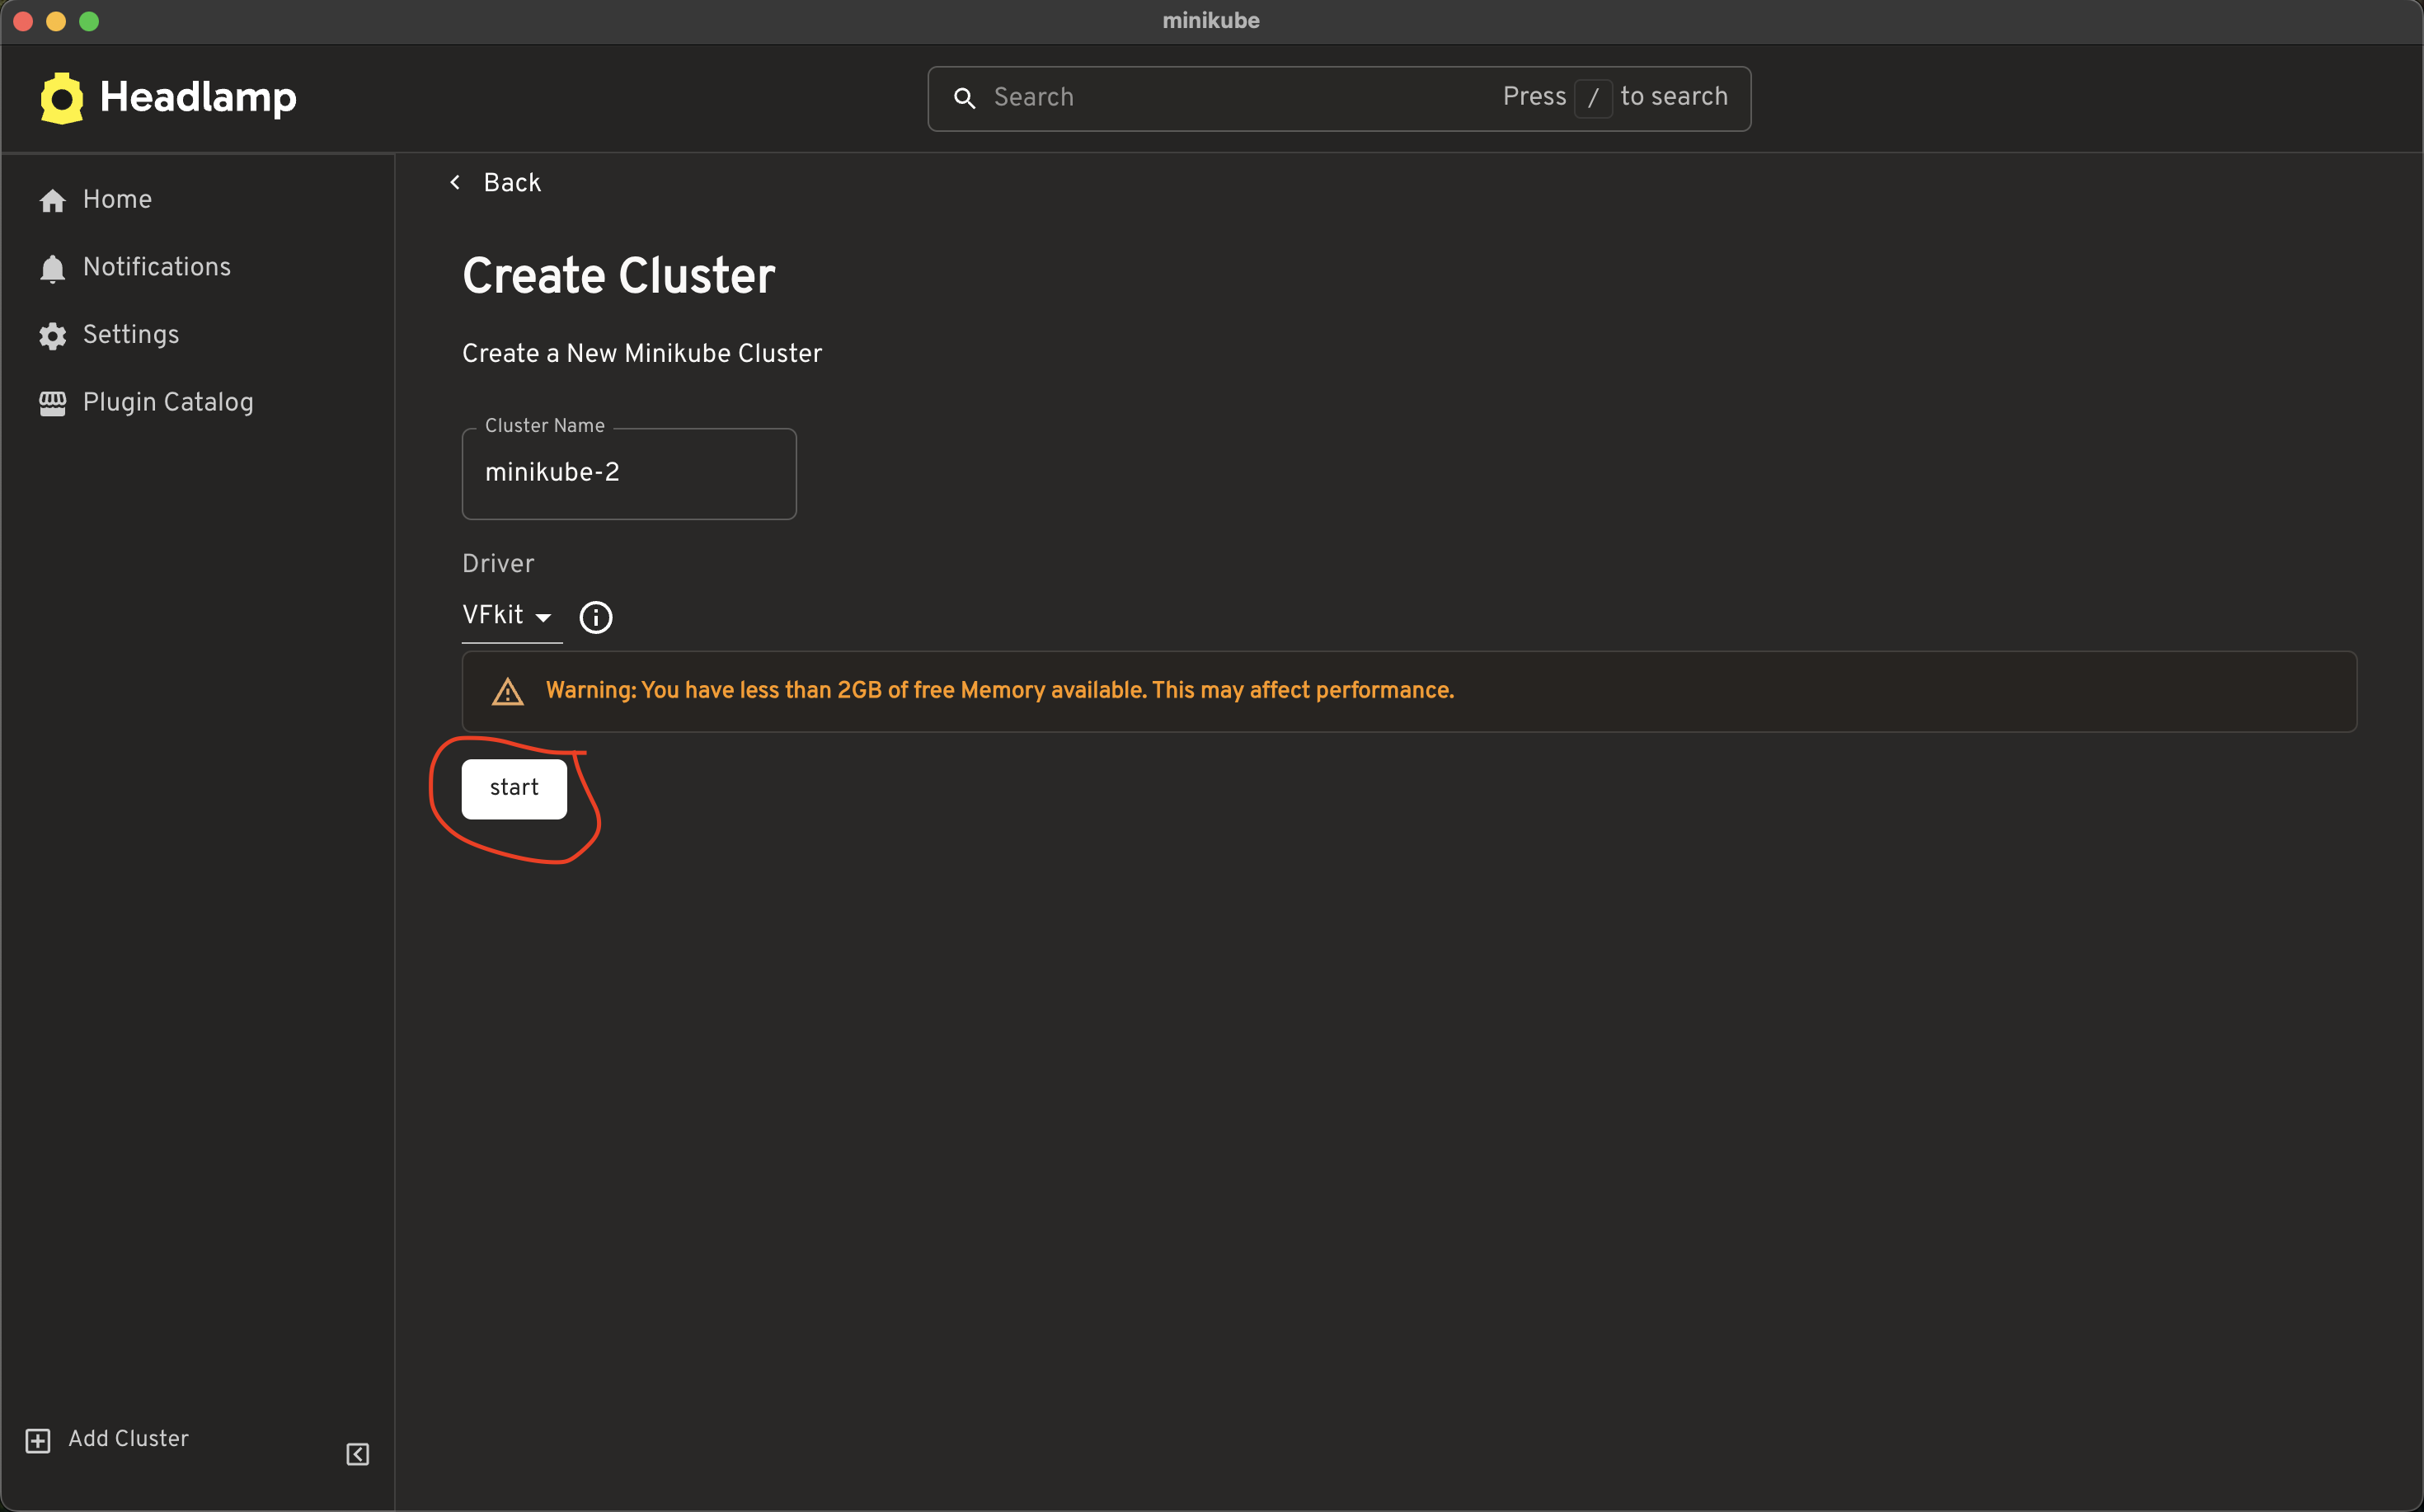Click the info icon next to VFkit driver
The height and width of the screenshot is (1512, 2424).
(x=595, y=617)
